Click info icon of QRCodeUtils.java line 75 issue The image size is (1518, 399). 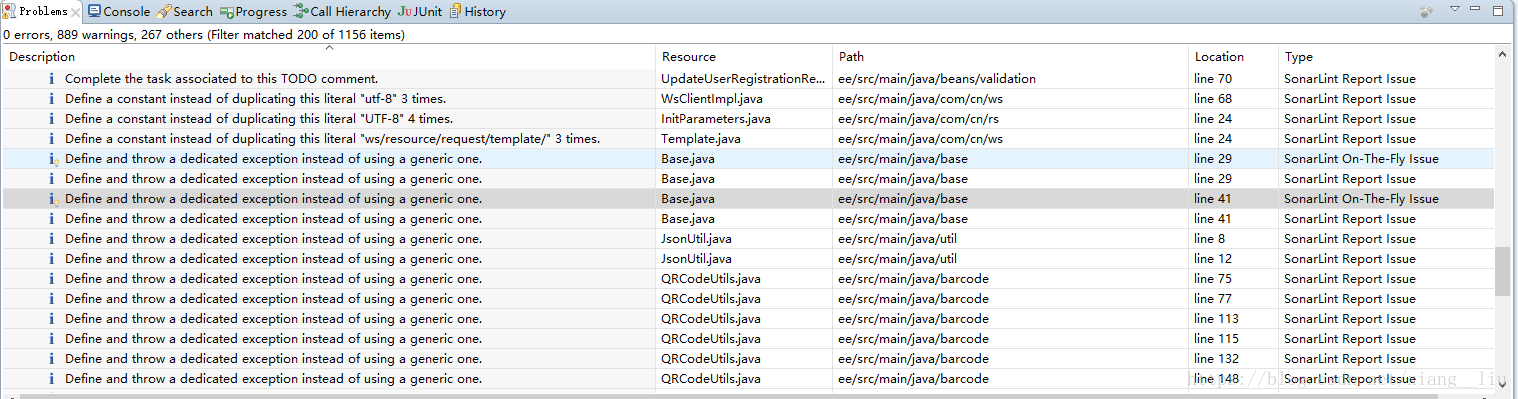(52, 279)
